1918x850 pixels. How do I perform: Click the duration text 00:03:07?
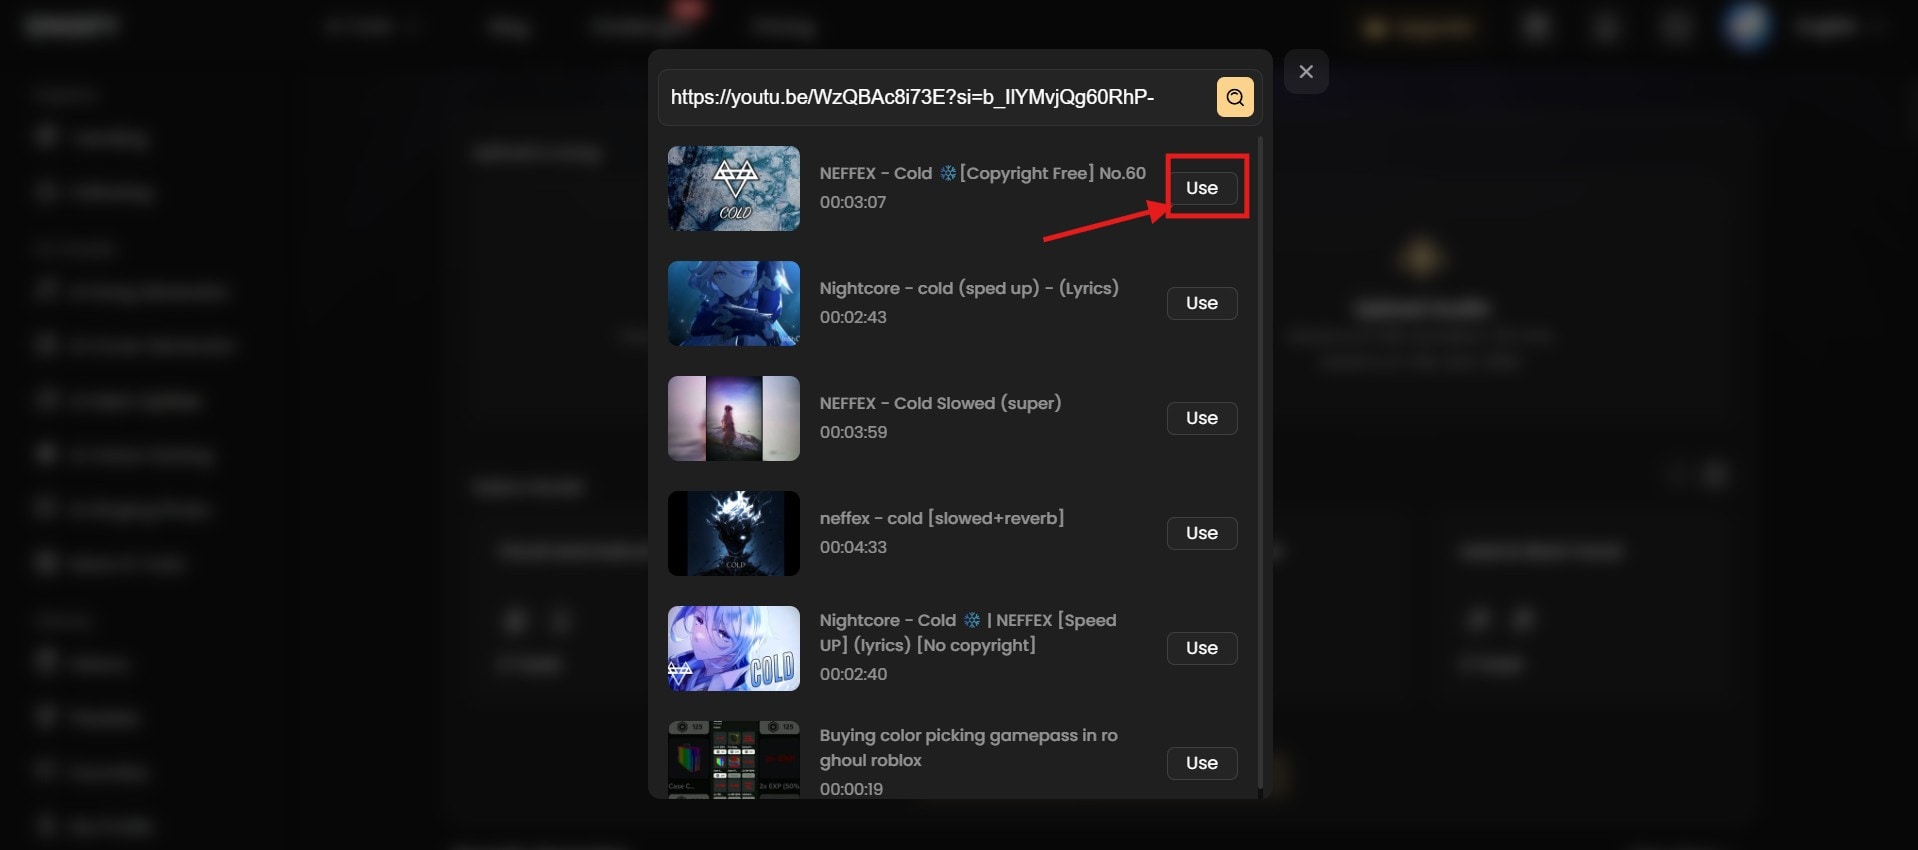click(x=853, y=202)
